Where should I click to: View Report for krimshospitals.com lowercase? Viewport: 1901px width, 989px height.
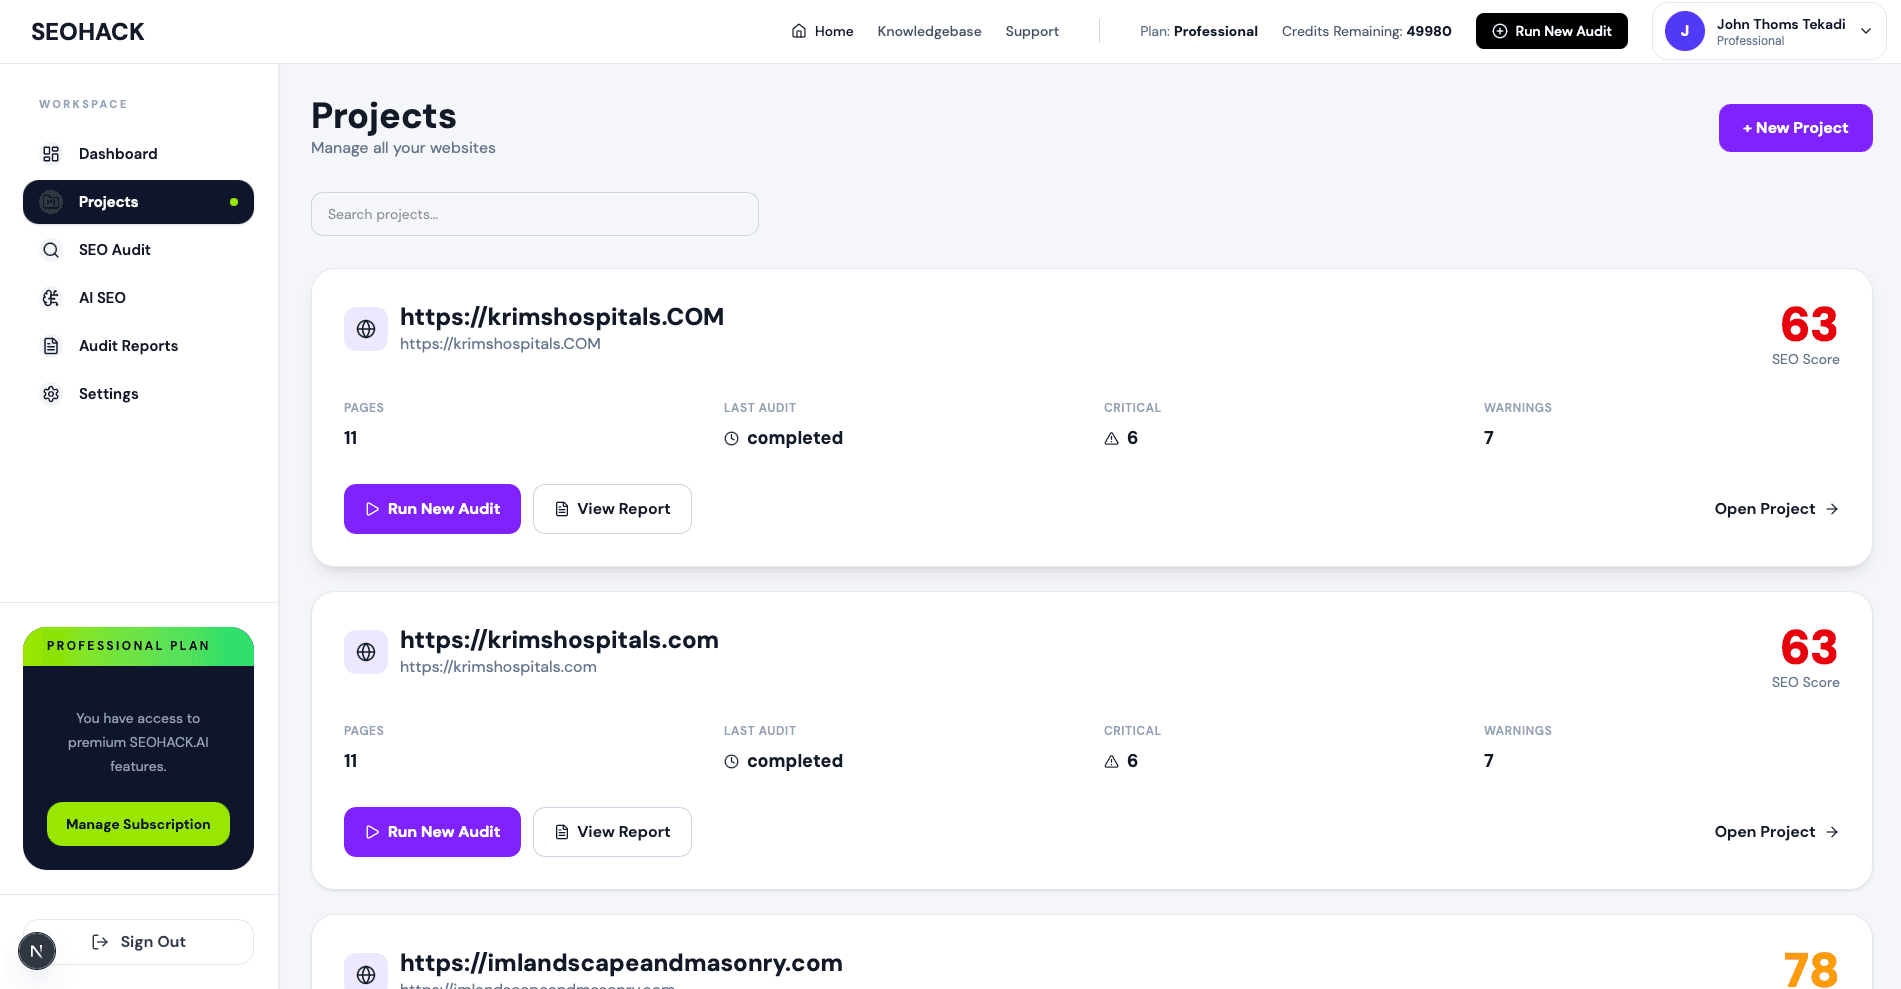[x=612, y=832]
